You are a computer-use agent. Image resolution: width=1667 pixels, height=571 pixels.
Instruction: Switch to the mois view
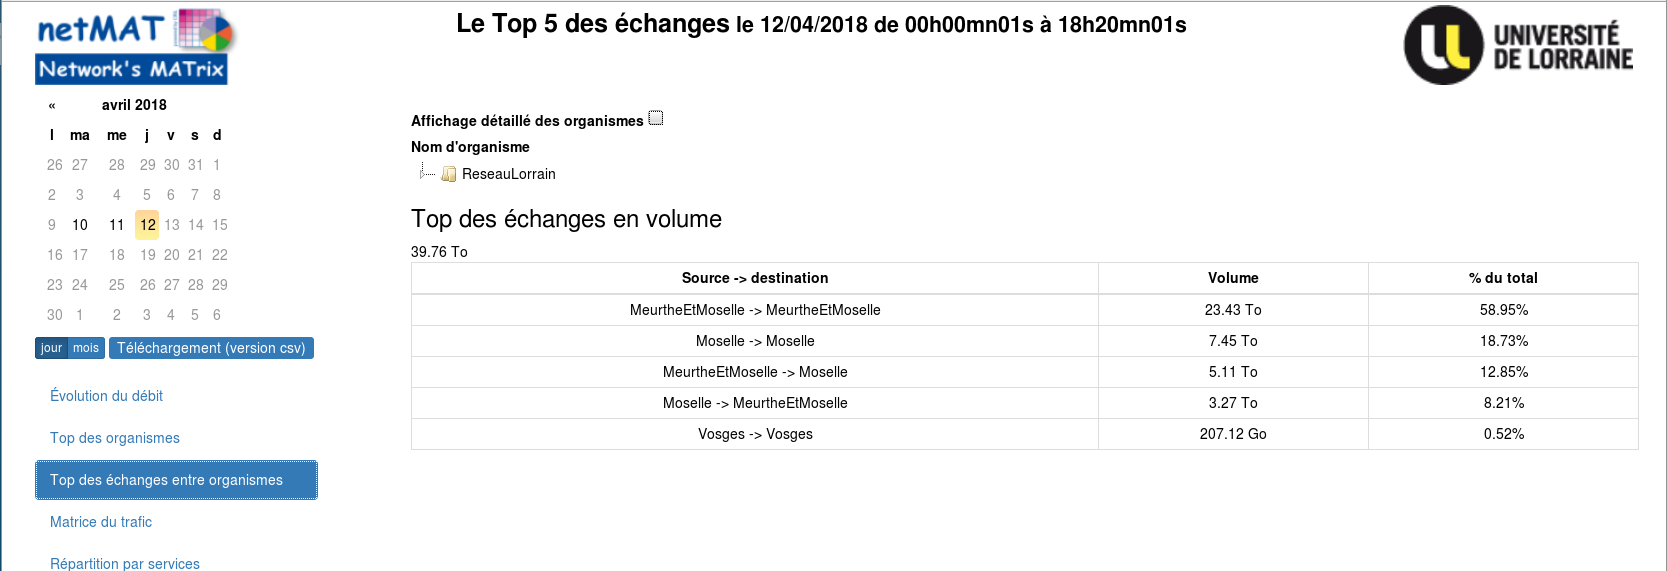pos(86,348)
